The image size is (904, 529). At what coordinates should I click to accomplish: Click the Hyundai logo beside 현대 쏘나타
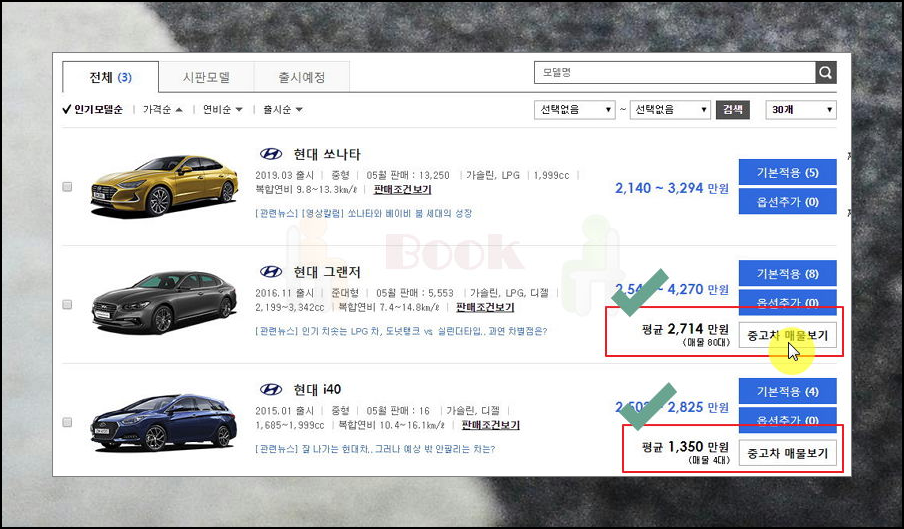(x=270, y=154)
